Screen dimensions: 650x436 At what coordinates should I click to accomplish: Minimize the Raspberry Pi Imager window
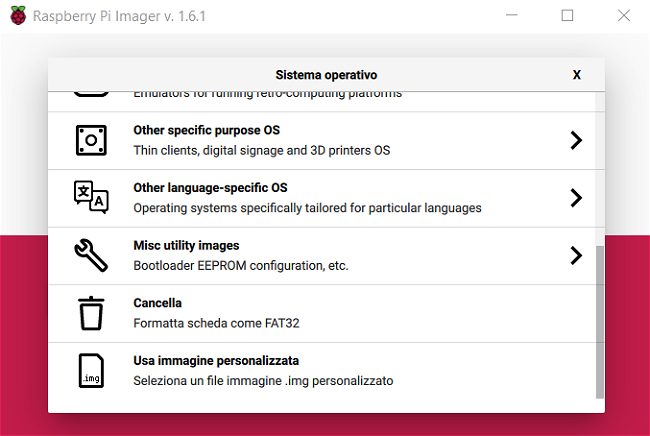coord(513,16)
